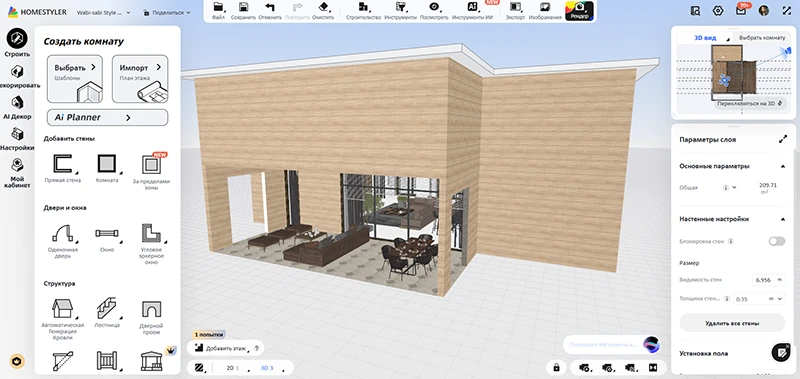Open the Изображения gallery
The image size is (800, 379).
tap(545, 7)
